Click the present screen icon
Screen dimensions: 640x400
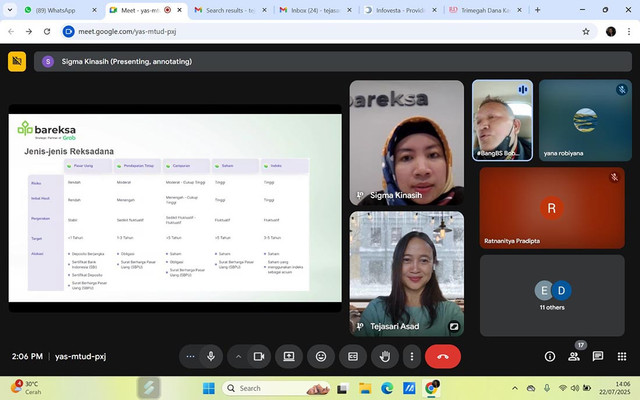[289, 356]
